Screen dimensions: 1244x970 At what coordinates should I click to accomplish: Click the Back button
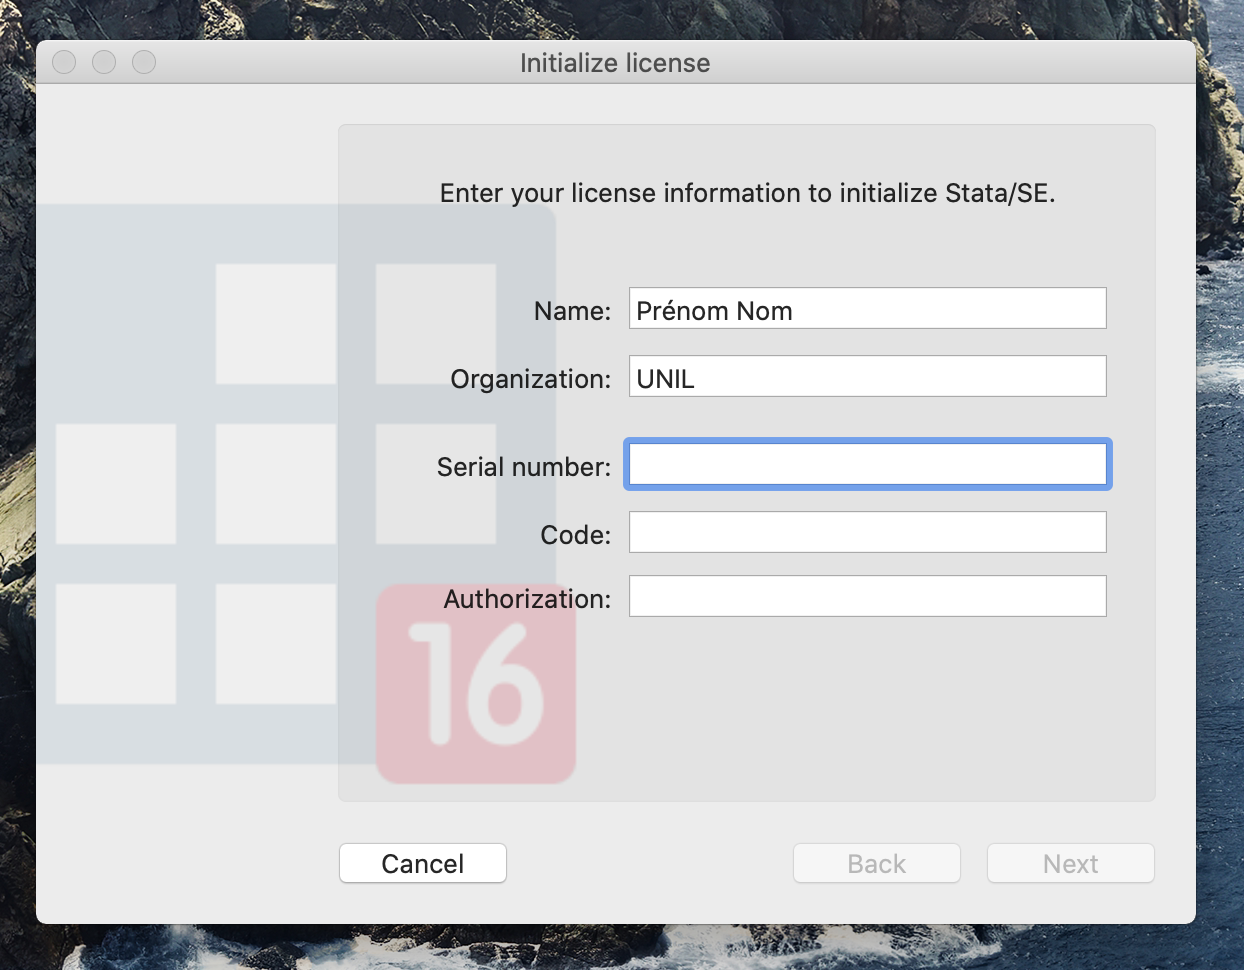click(x=876, y=864)
